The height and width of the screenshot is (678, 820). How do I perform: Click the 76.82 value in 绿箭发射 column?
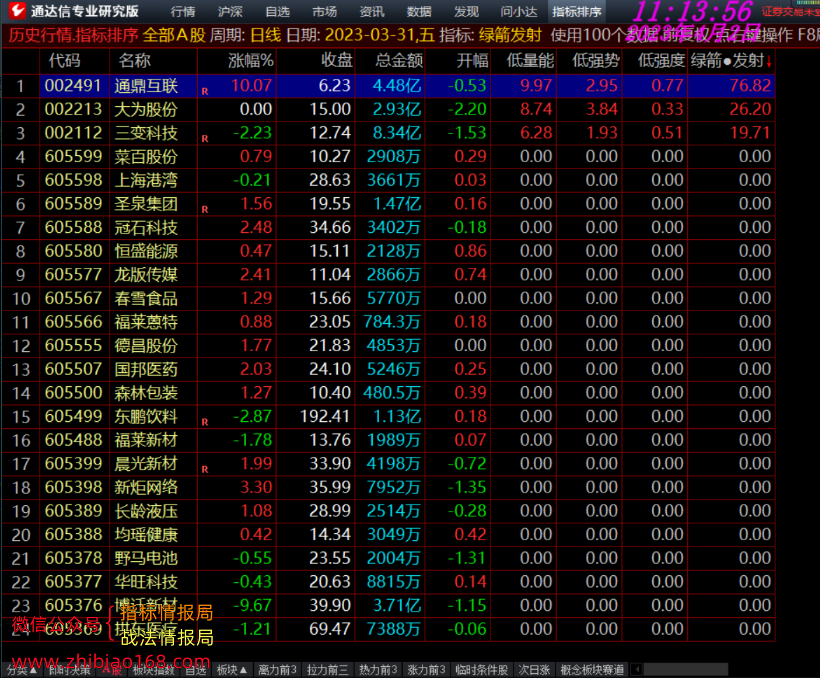[750, 86]
